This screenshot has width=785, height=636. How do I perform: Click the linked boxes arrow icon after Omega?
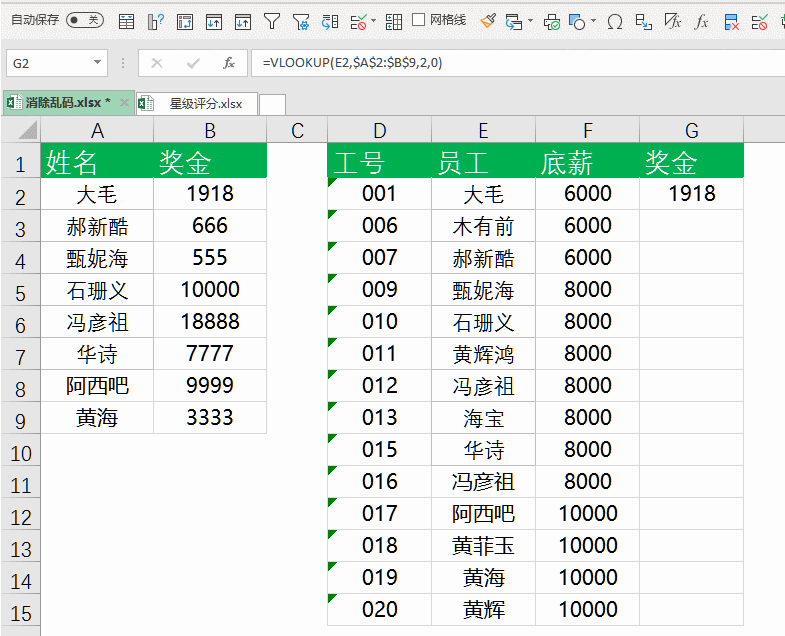point(643,22)
